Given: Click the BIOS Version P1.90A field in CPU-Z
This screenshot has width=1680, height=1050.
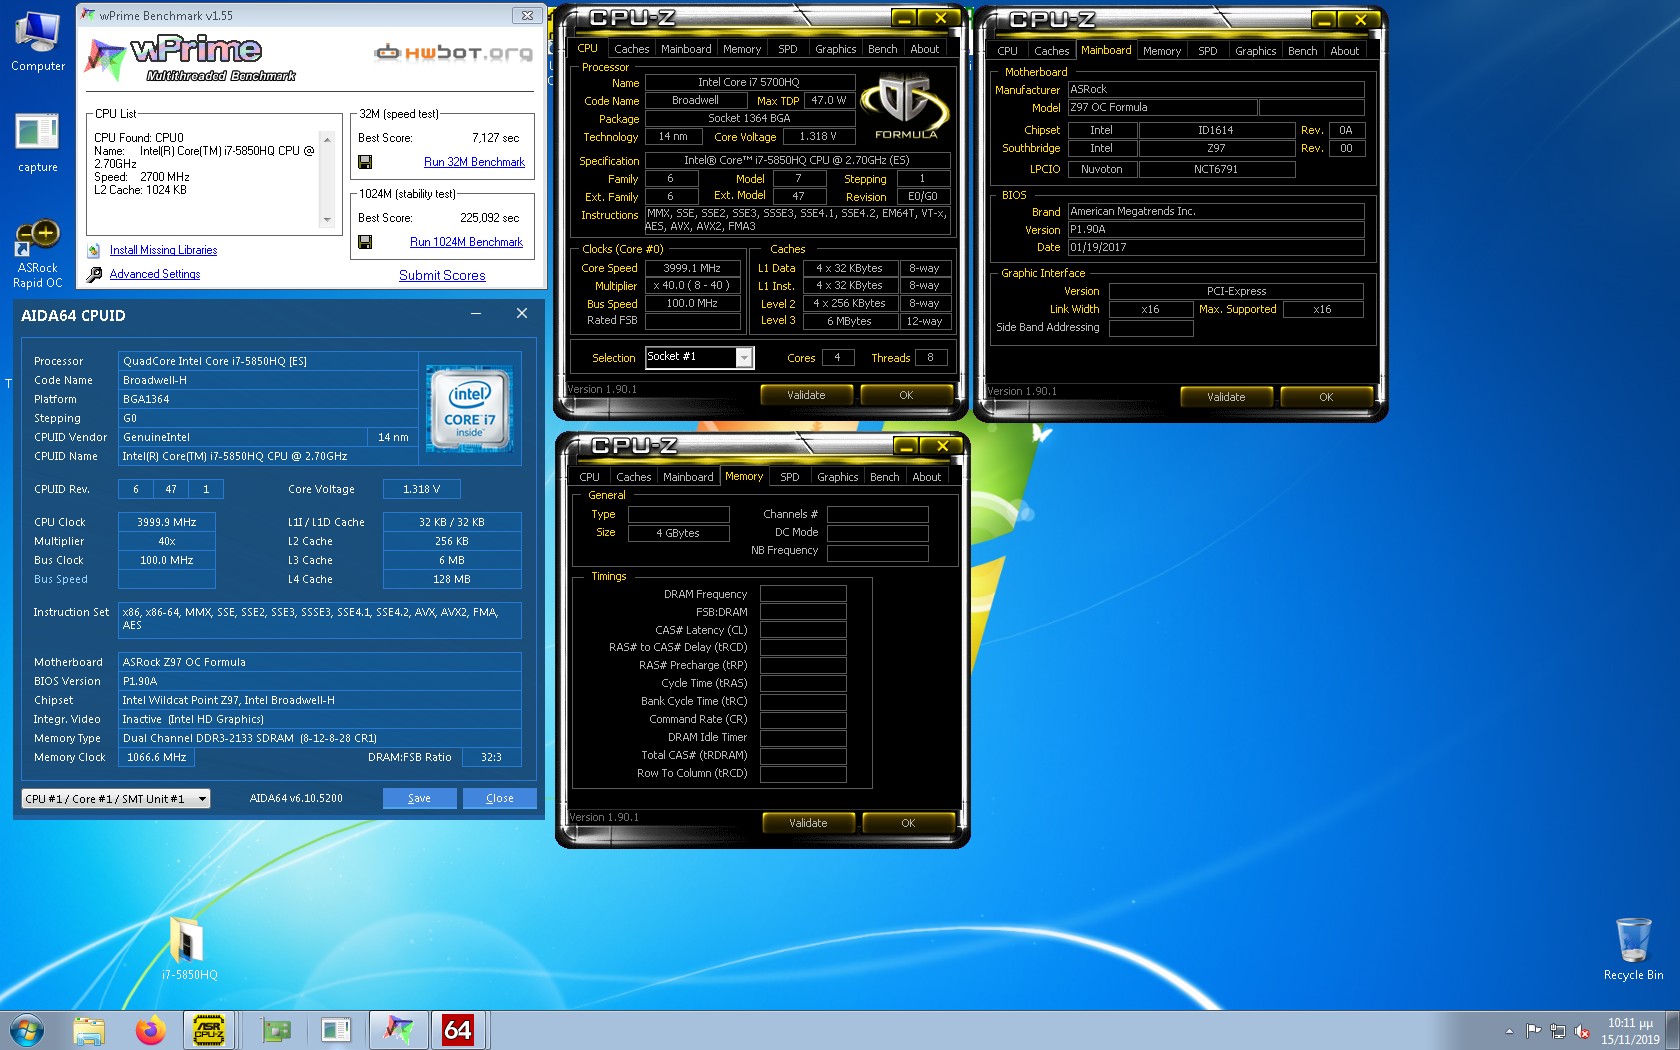Looking at the screenshot, I should (1216, 229).
